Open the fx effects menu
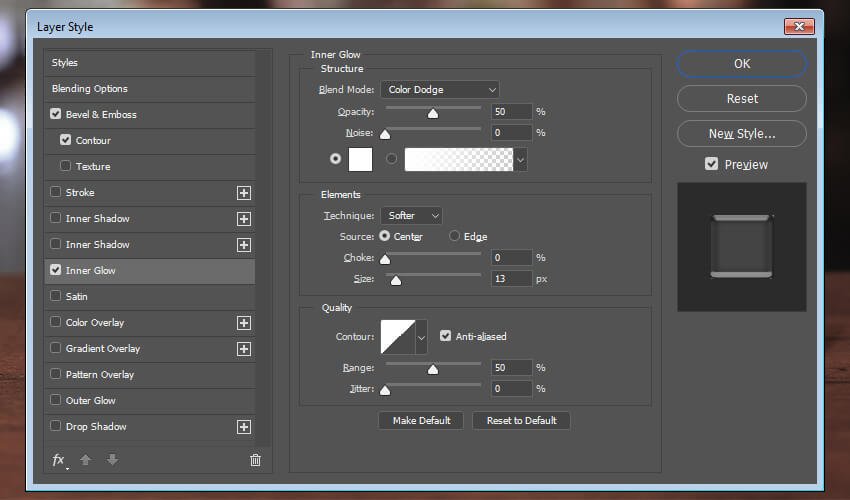The image size is (850, 500). tap(59, 460)
